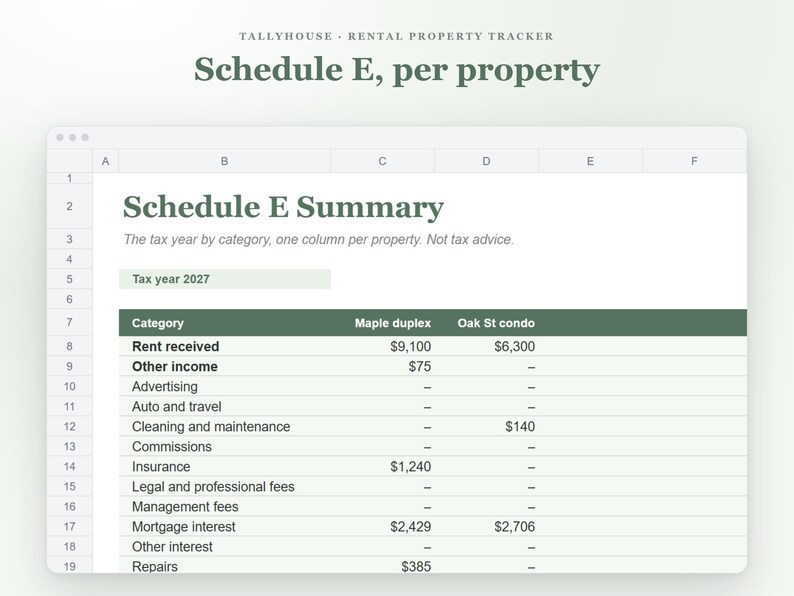The height and width of the screenshot is (596, 794).
Task: Select the Repairs row label
Action: 154,567
